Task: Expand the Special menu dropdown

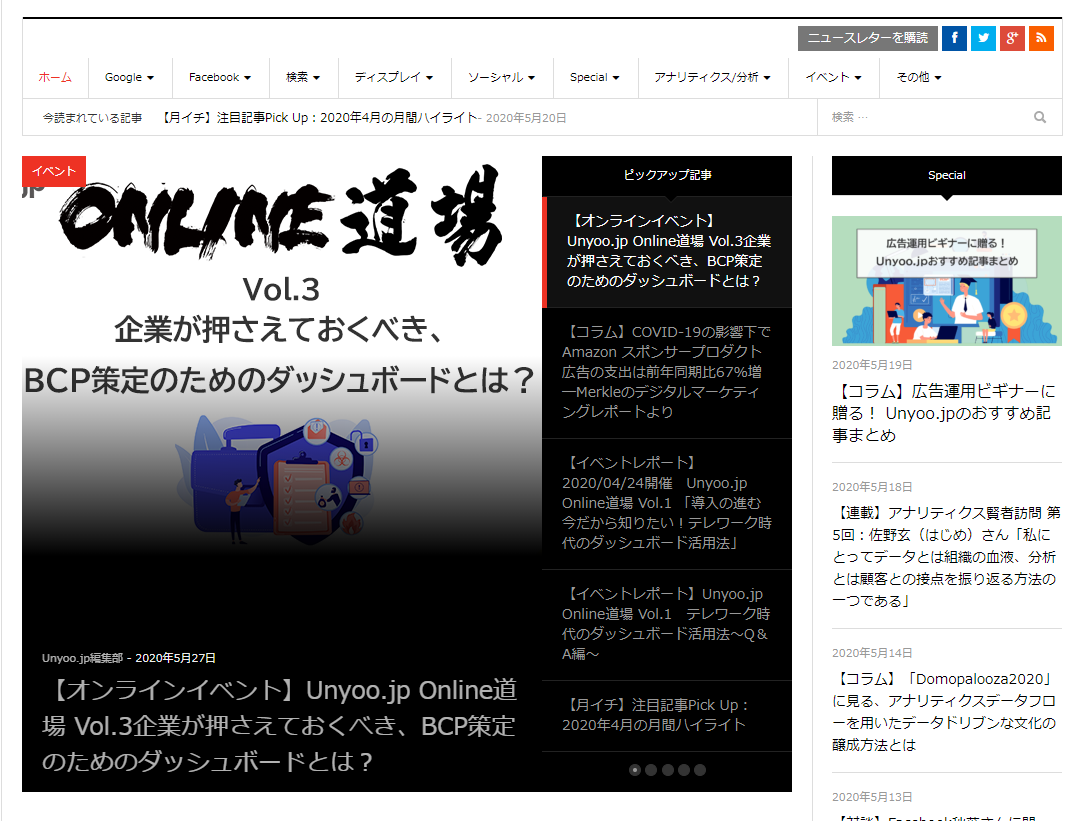Action: (595, 77)
